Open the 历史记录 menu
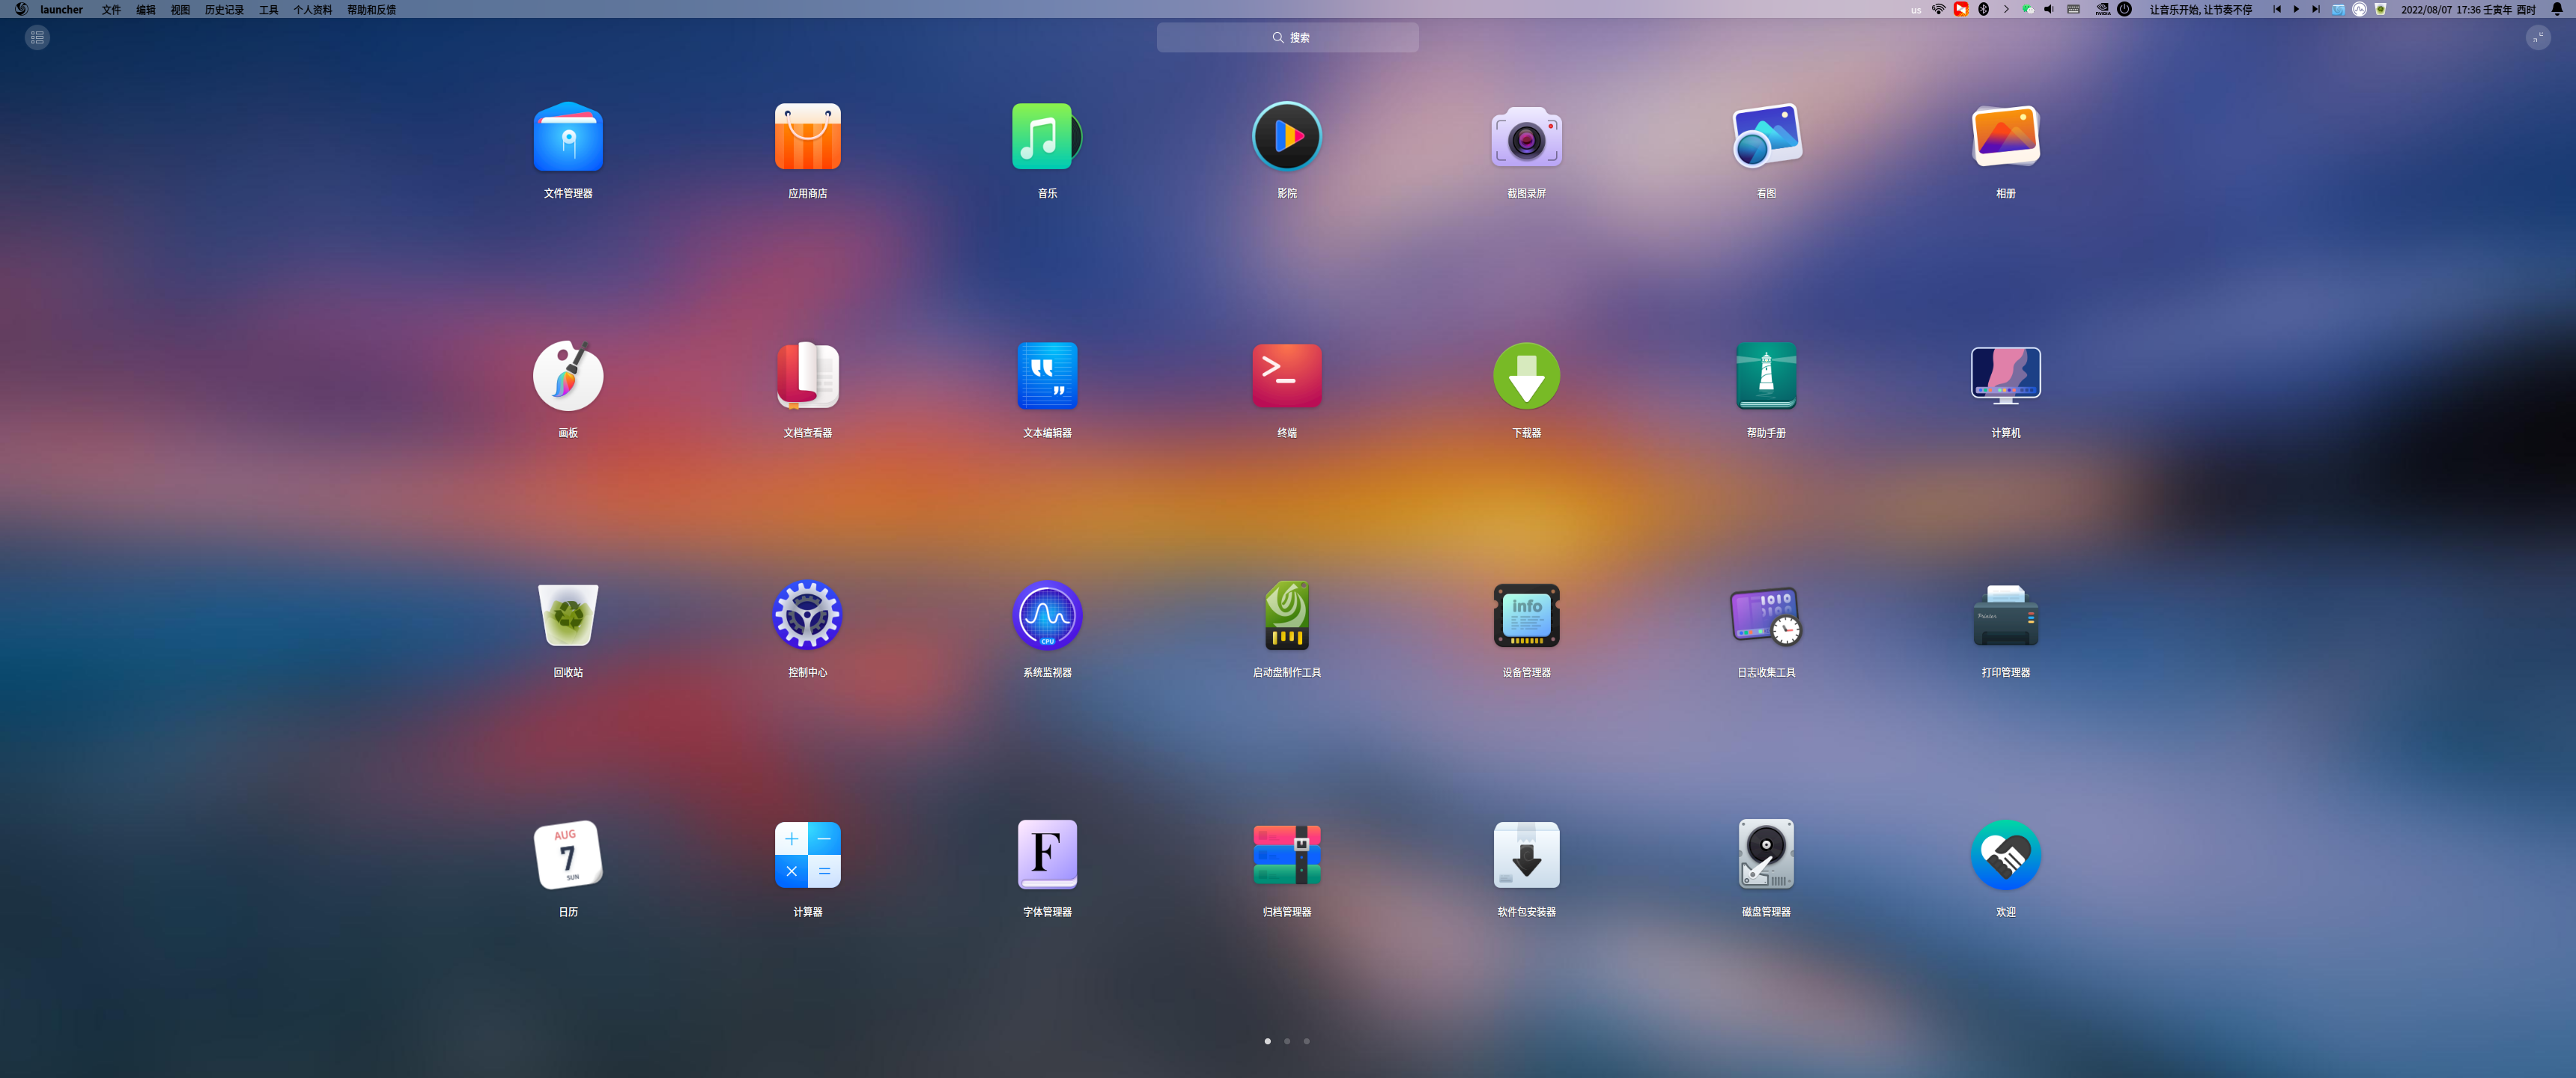Image resolution: width=2576 pixels, height=1078 pixels. (x=224, y=10)
